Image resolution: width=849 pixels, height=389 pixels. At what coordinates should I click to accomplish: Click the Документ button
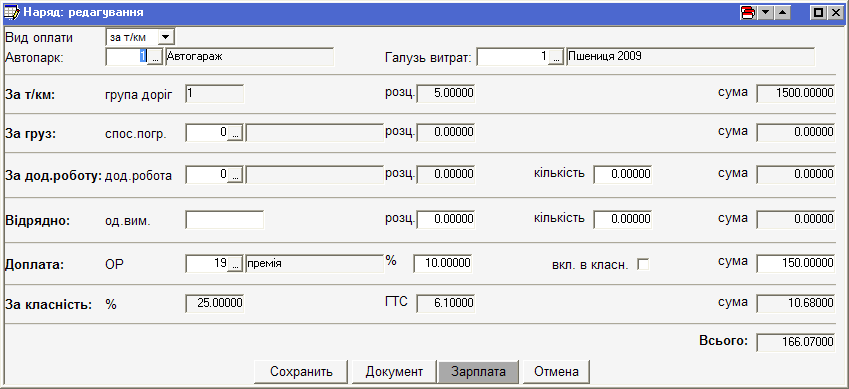click(x=394, y=372)
